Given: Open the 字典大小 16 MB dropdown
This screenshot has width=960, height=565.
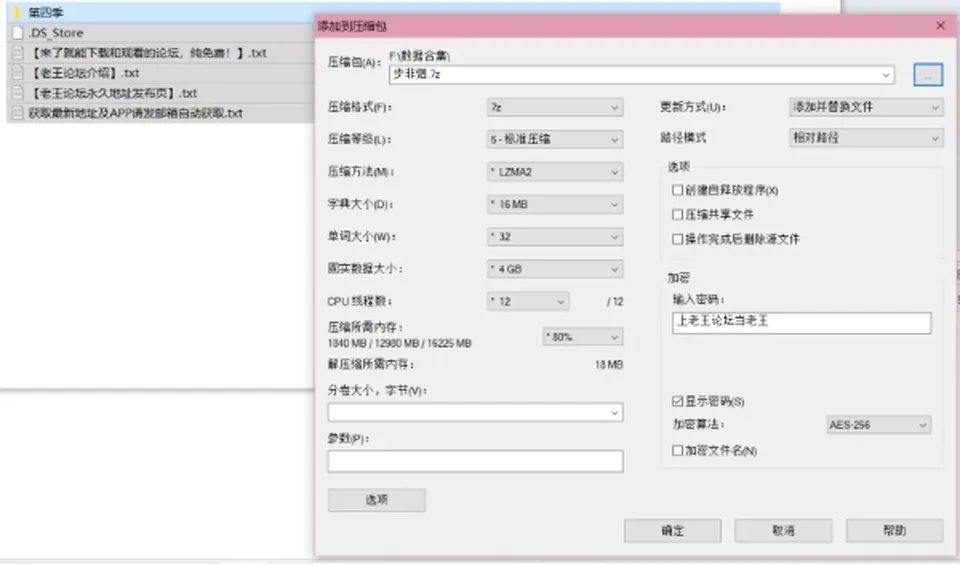Looking at the screenshot, I should (555, 204).
